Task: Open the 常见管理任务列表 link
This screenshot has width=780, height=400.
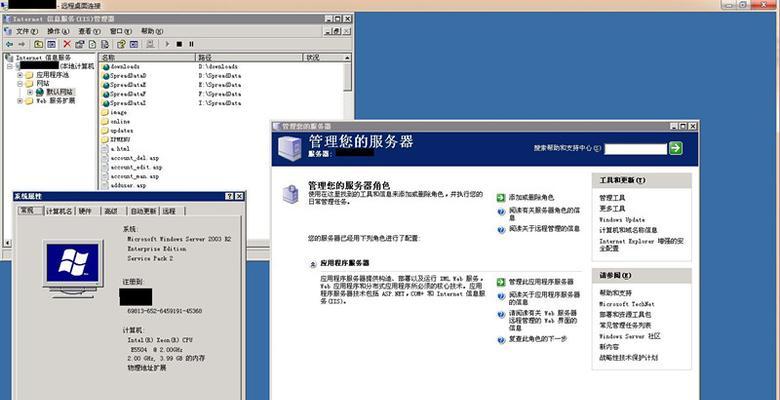Action: pos(625,325)
